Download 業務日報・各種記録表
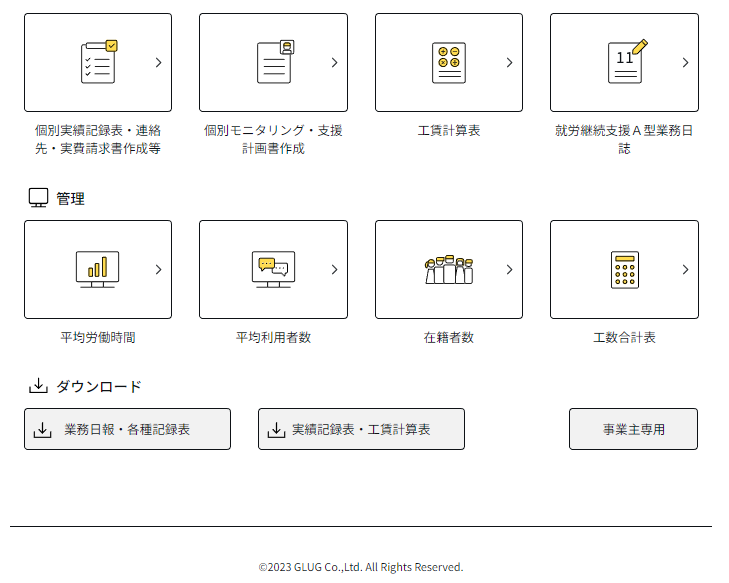Screen dimensions: 729x583 127,429
